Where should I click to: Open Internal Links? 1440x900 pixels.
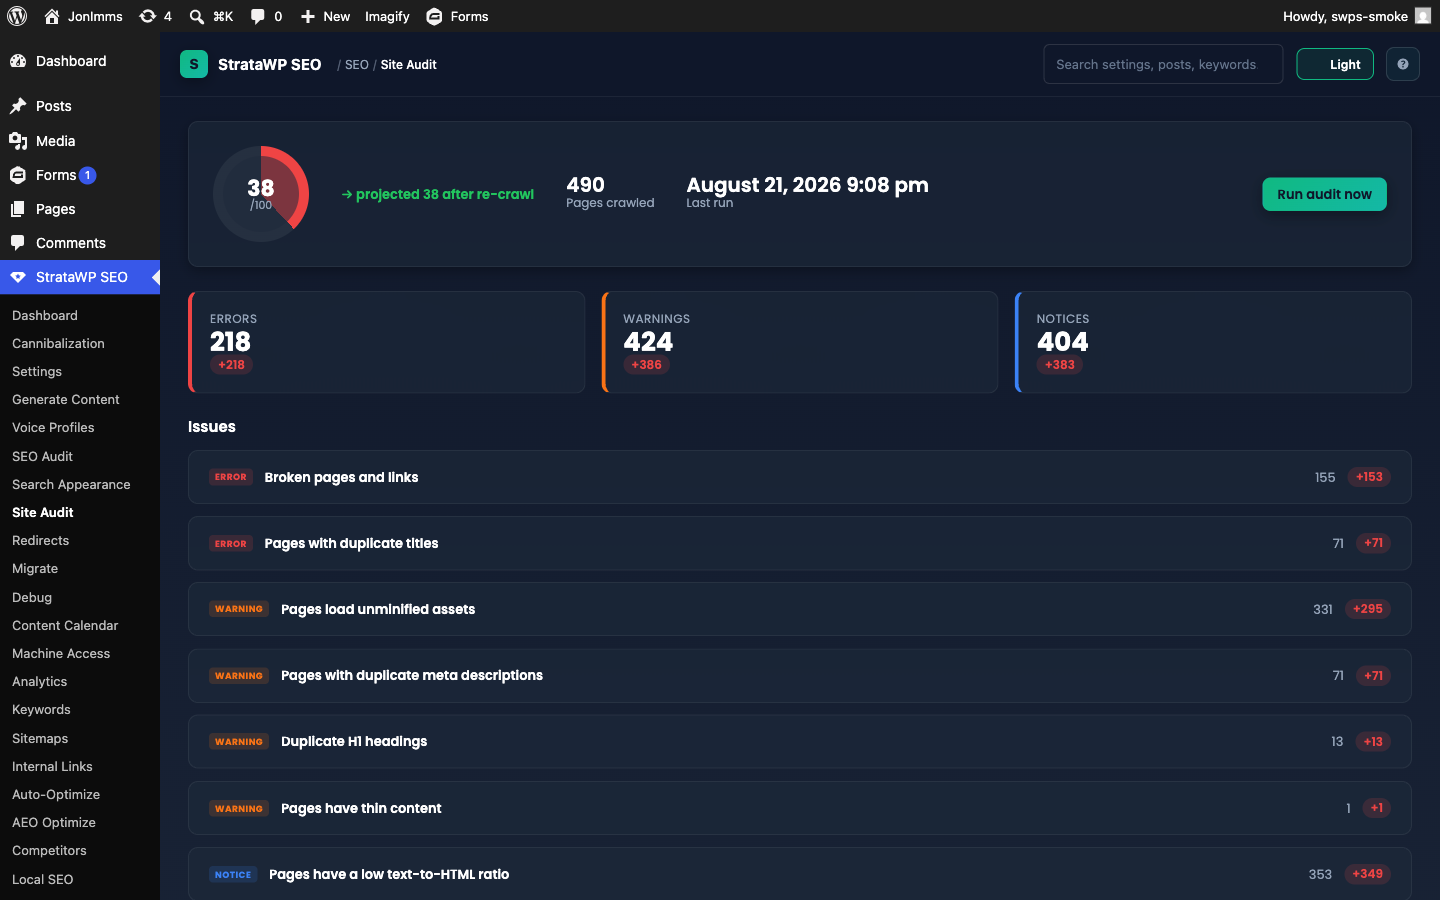click(52, 766)
